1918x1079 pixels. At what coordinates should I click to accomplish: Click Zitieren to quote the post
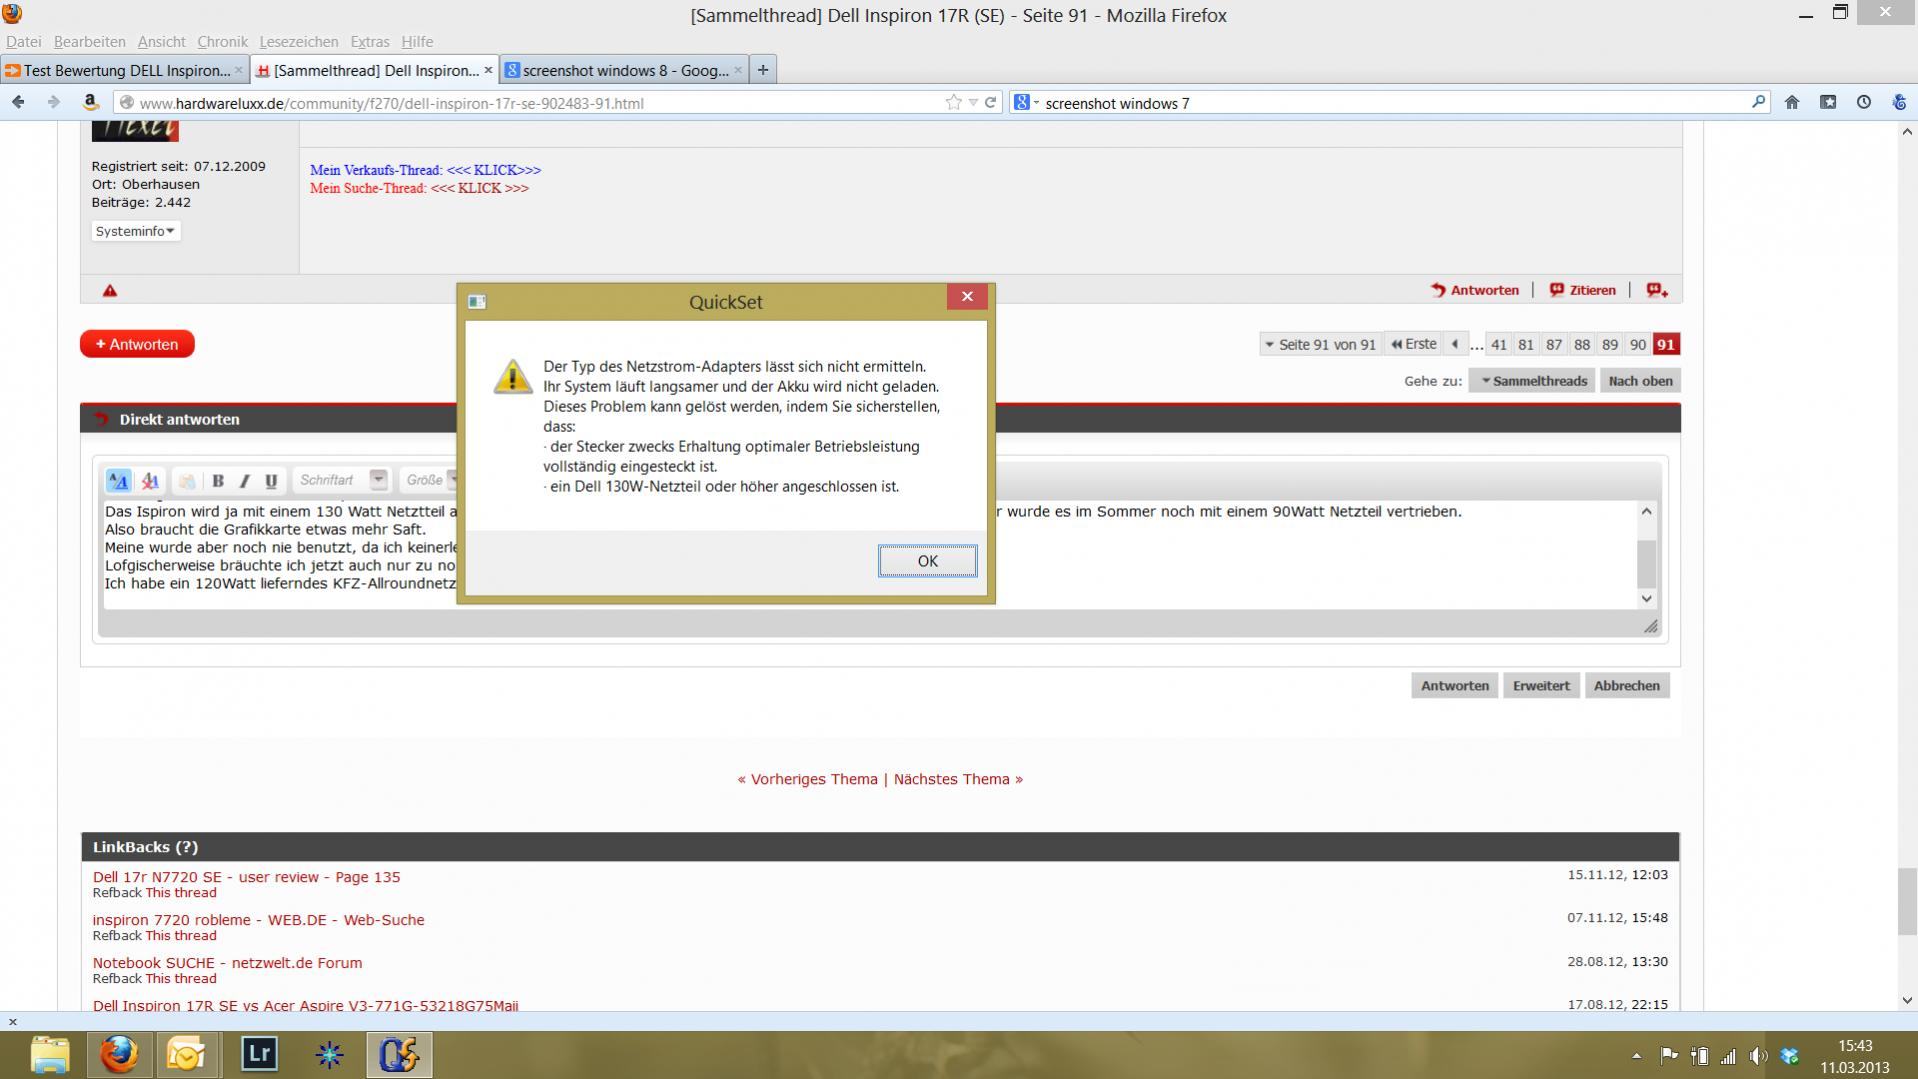(1582, 290)
